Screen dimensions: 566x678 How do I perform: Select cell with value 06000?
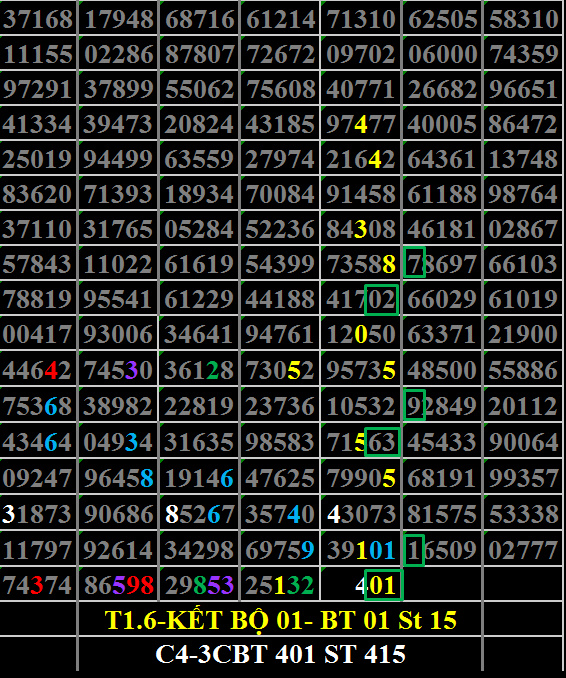(x=443, y=53)
